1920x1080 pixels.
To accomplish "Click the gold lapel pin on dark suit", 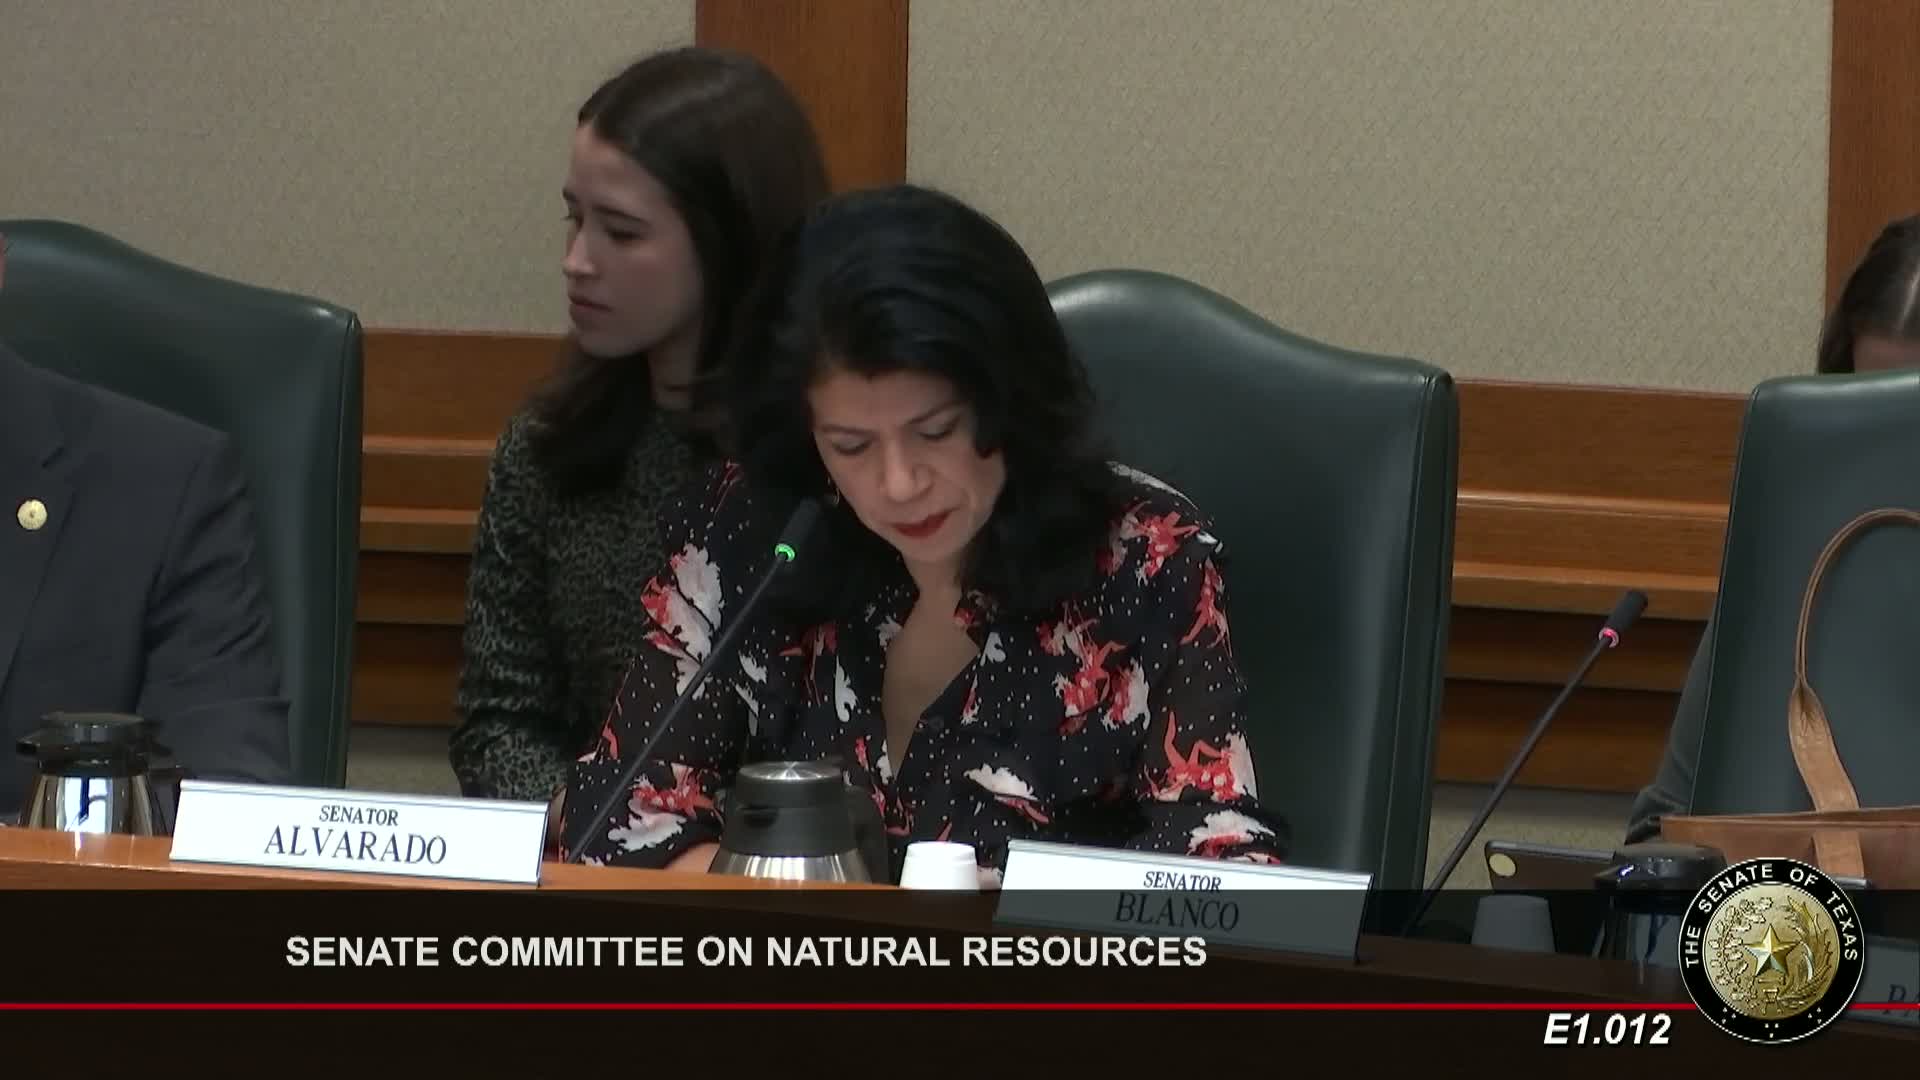I will tap(32, 515).
